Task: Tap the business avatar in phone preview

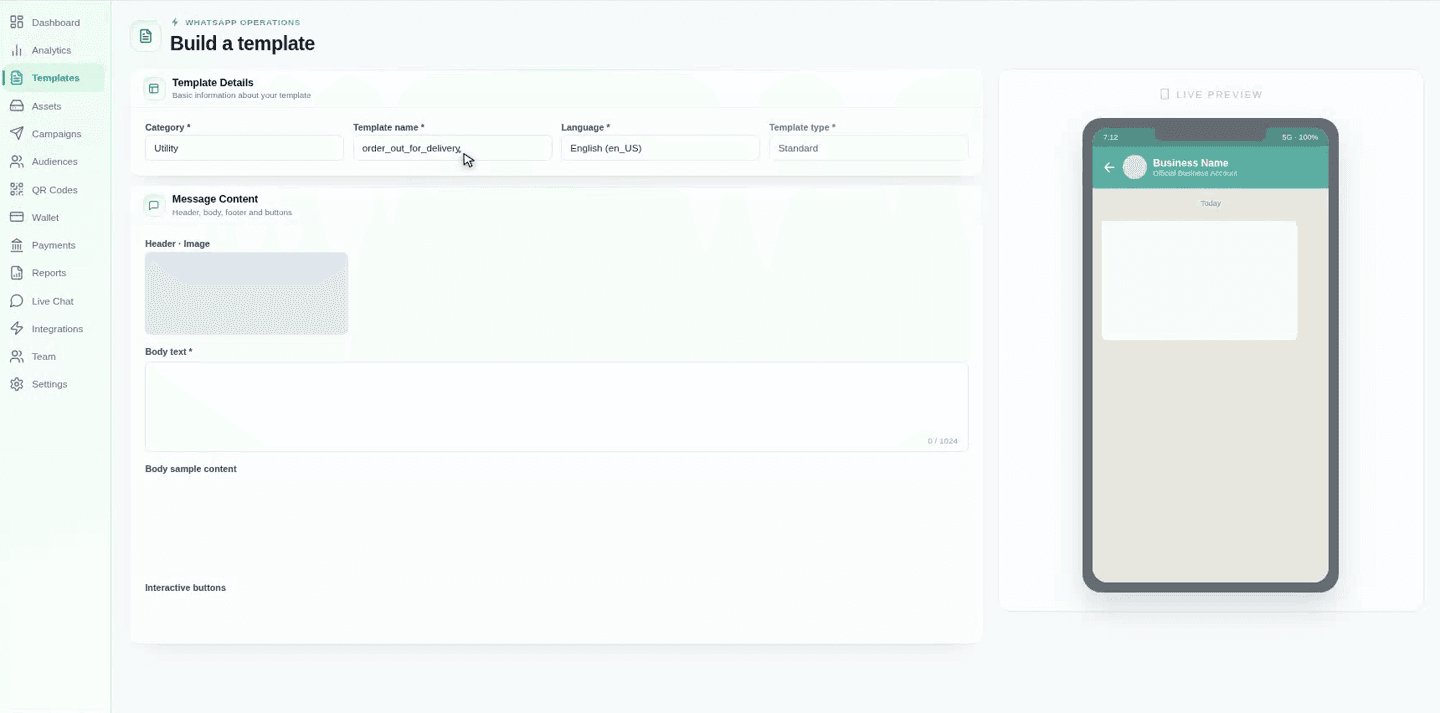Action: [1135, 167]
